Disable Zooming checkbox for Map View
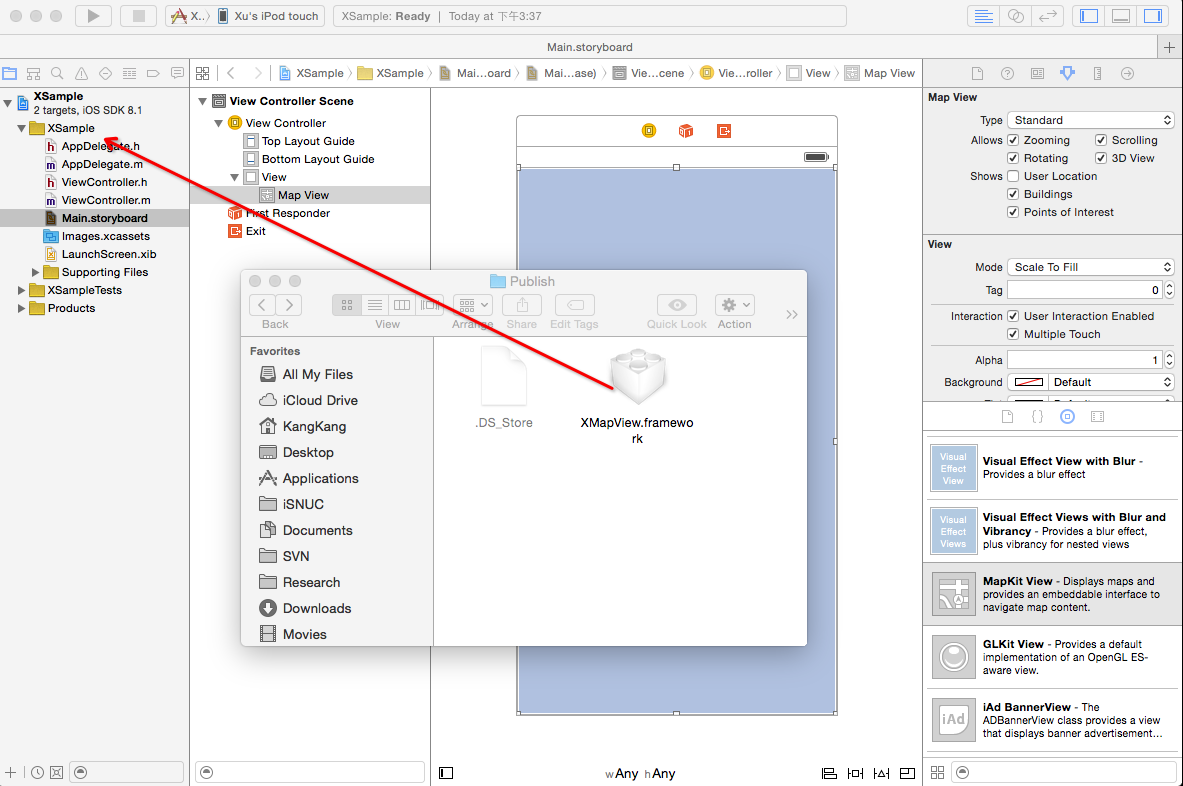1183x786 pixels. click(1013, 140)
